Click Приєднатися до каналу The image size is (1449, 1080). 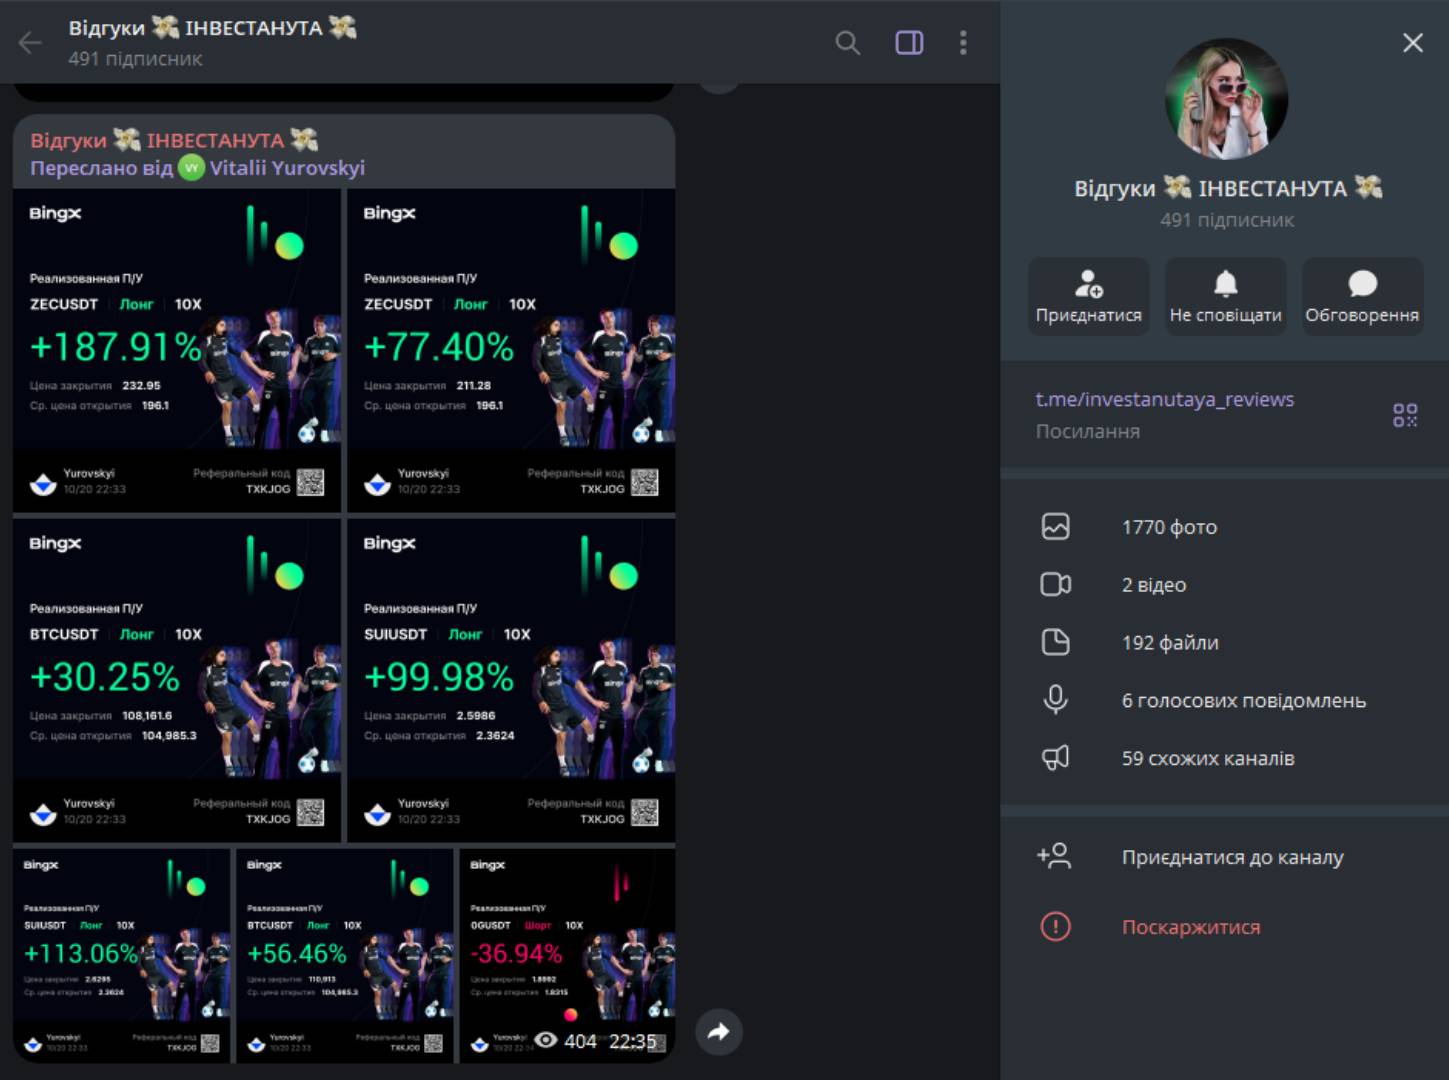point(1232,857)
